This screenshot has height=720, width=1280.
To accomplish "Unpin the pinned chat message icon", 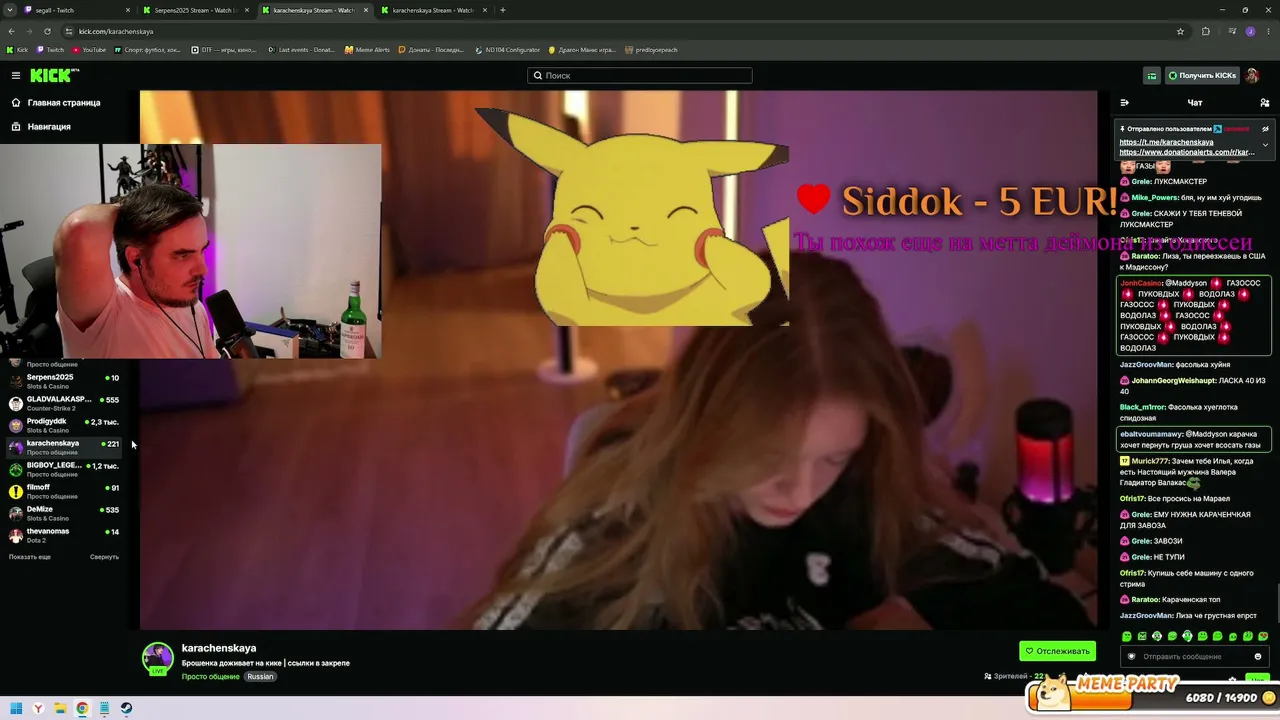I will pos(1265,129).
